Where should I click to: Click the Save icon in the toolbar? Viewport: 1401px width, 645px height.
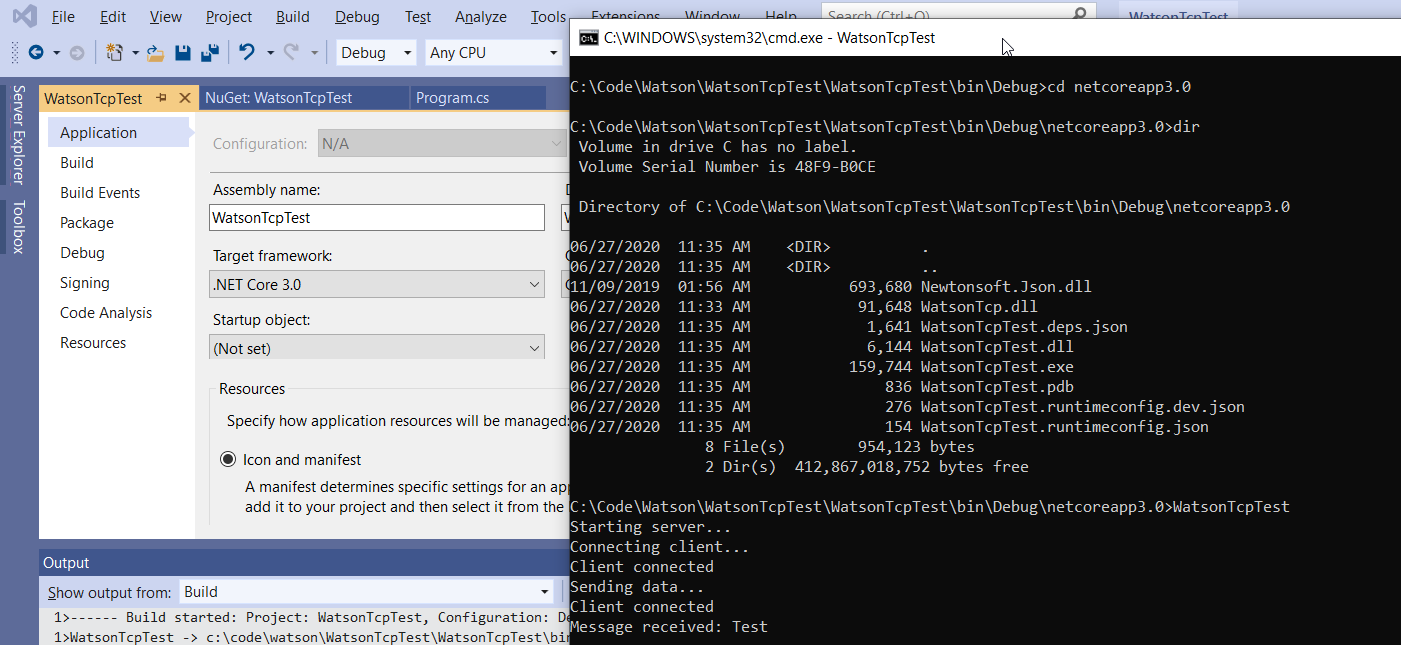pos(184,52)
